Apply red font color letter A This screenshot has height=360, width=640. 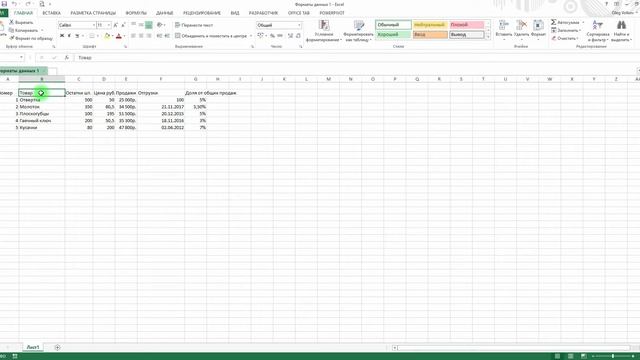pos(119,36)
